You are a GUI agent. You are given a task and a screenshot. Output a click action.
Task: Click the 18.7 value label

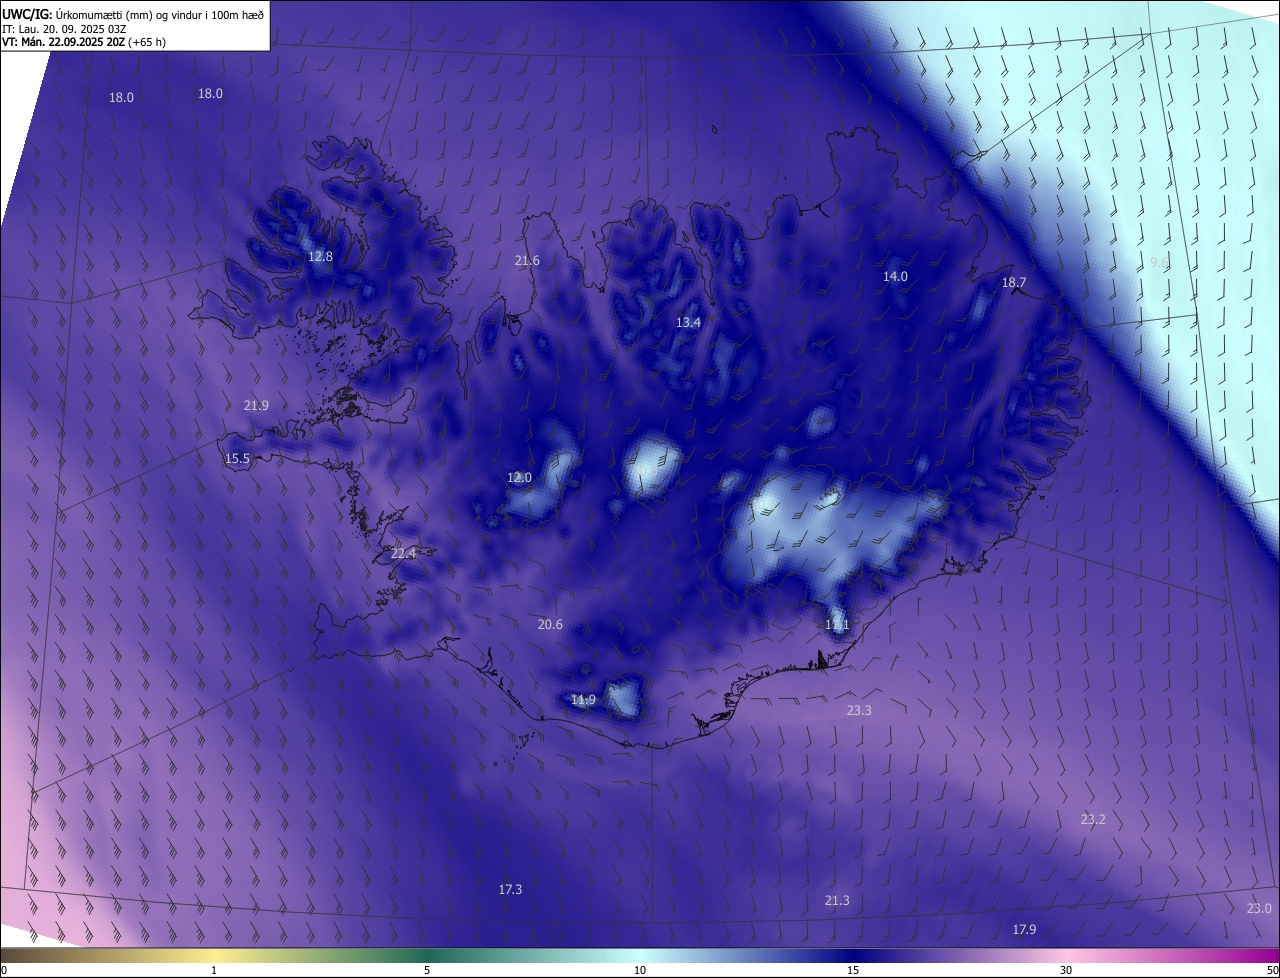(x=1014, y=283)
